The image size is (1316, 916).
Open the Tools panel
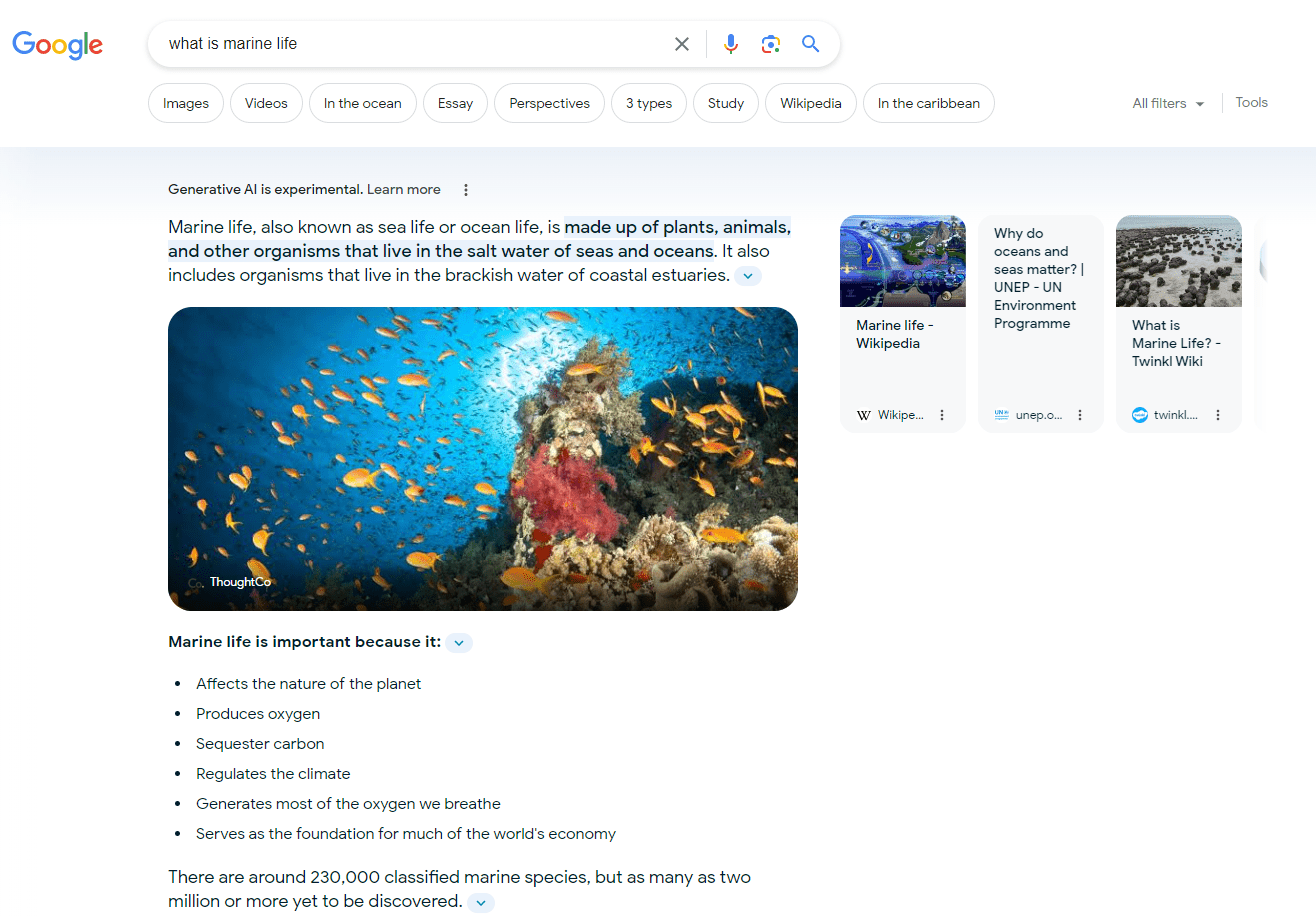pyautogui.click(x=1251, y=101)
